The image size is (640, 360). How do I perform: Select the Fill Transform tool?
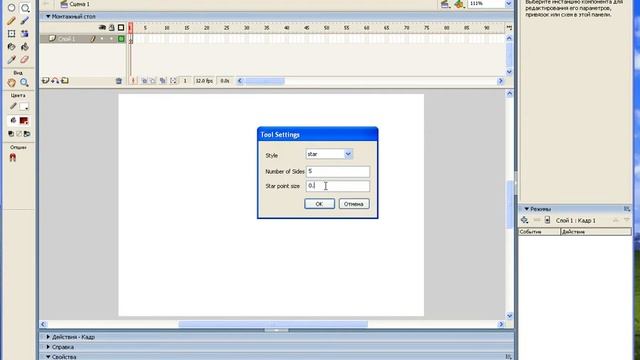click(25, 34)
